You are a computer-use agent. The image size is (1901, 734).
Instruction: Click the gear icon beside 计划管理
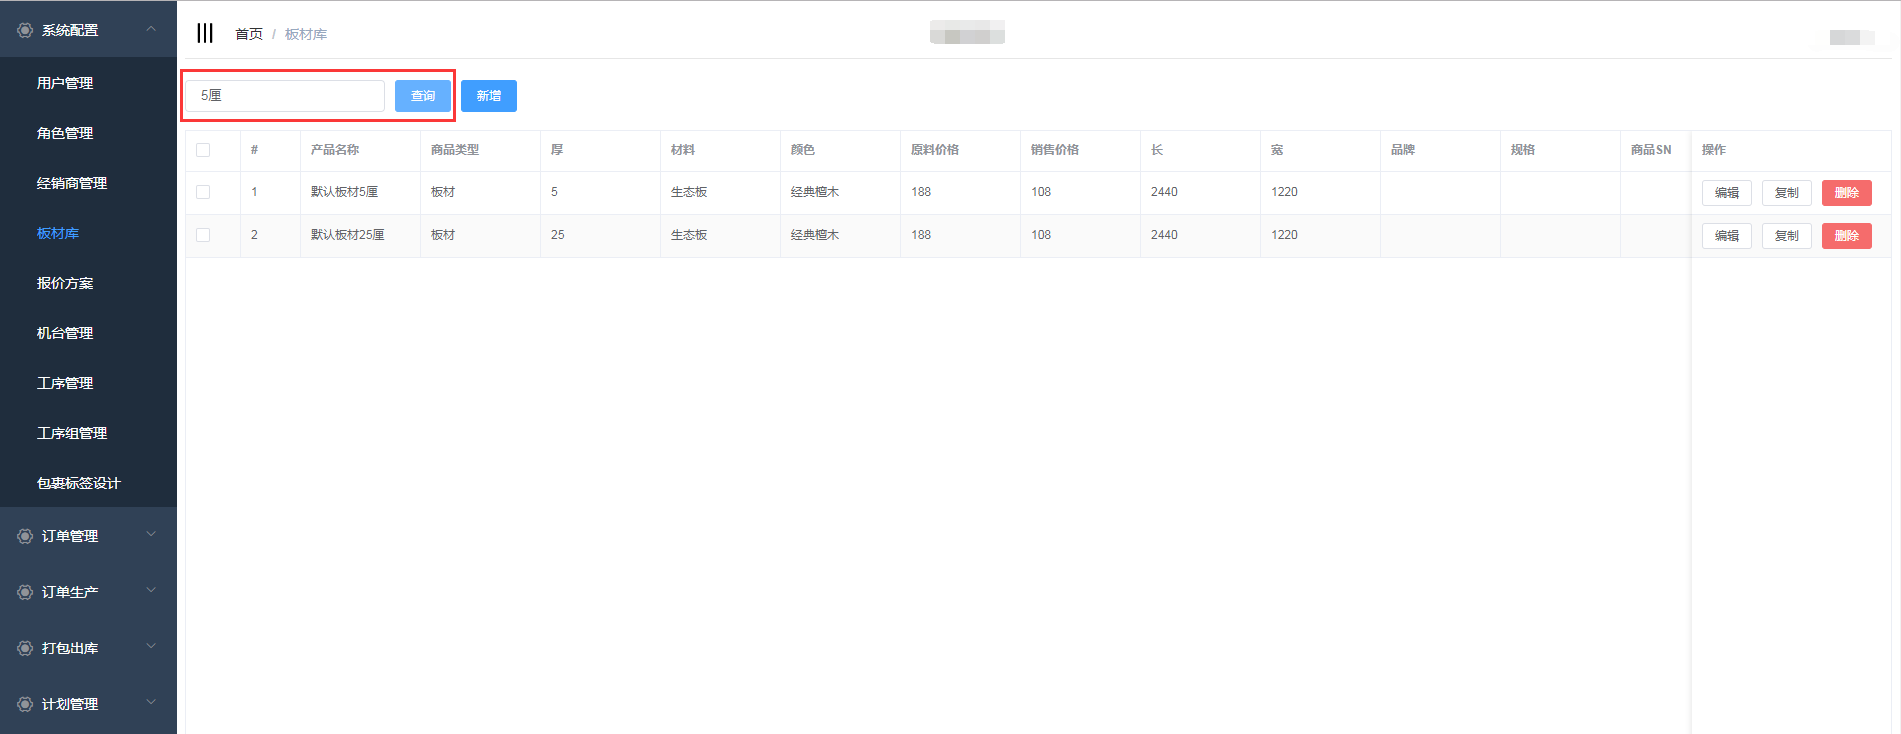pos(25,704)
